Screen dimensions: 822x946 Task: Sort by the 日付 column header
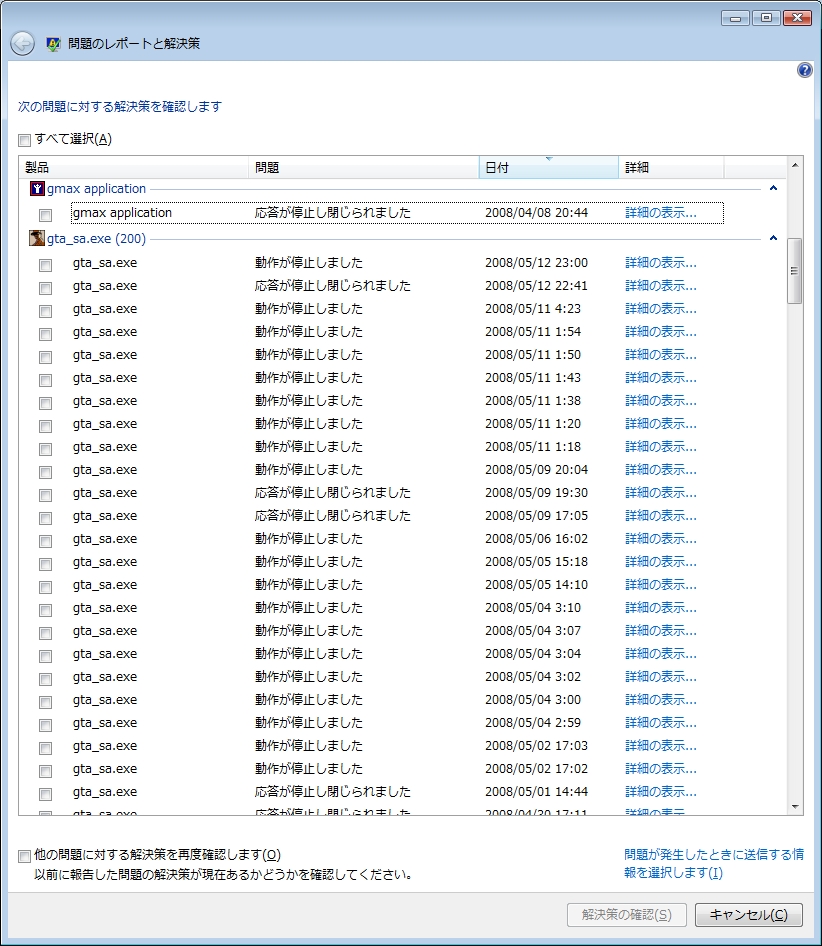[548, 168]
